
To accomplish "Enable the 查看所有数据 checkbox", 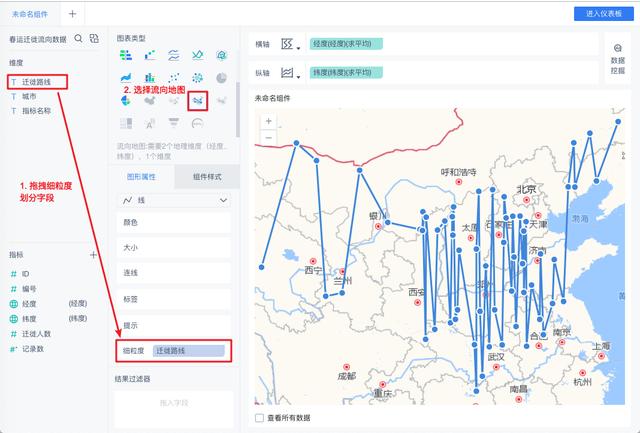I will [x=259, y=418].
